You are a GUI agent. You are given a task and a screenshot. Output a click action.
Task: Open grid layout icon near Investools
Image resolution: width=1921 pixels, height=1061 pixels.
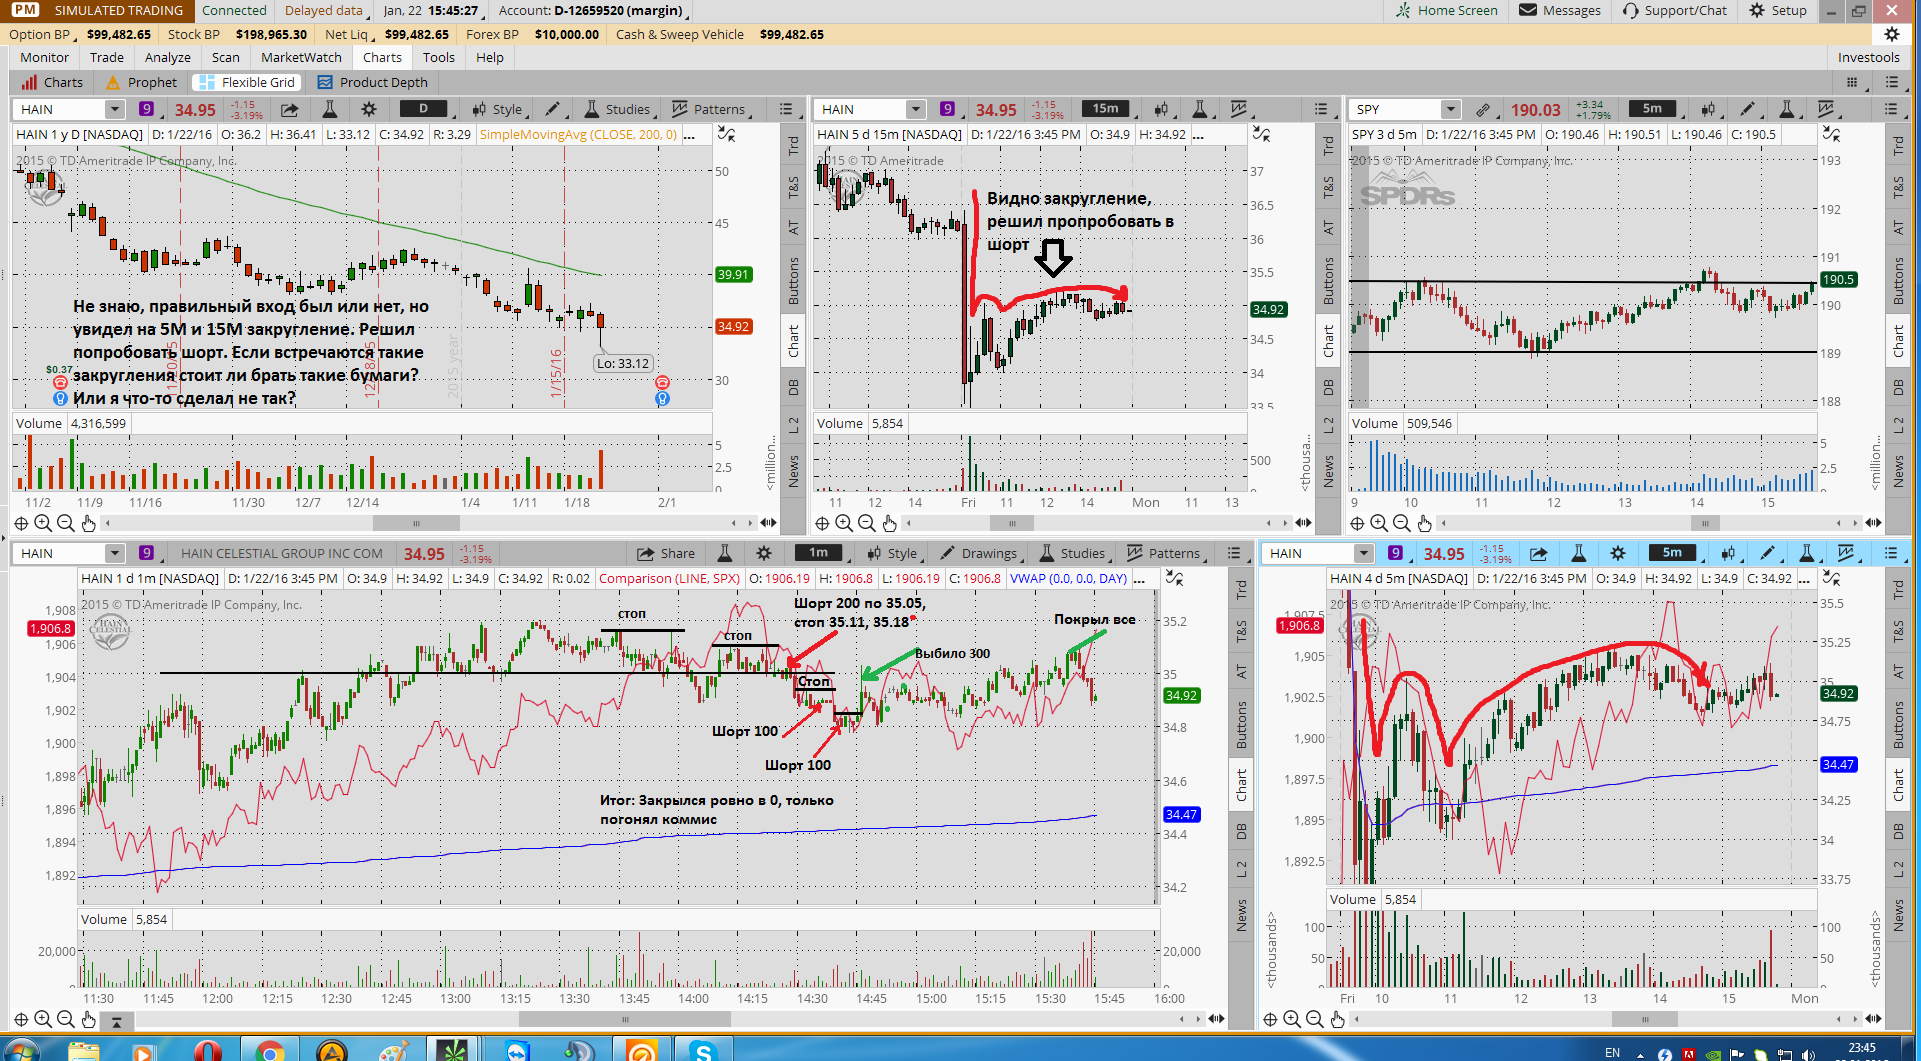point(1852,82)
